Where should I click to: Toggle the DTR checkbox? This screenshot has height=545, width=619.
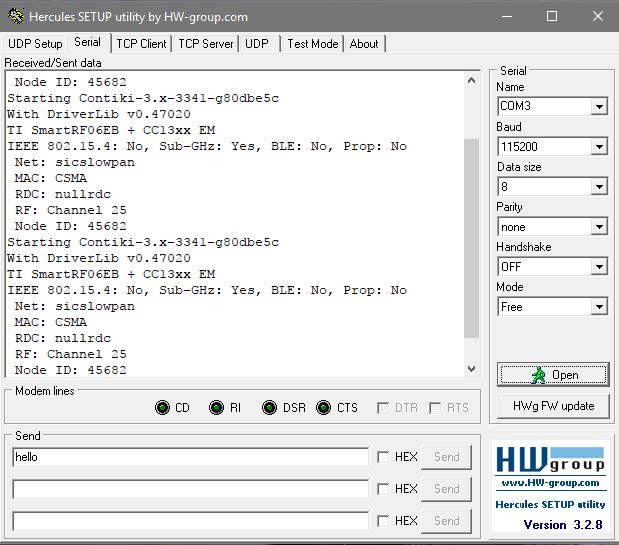click(x=383, y=408)
